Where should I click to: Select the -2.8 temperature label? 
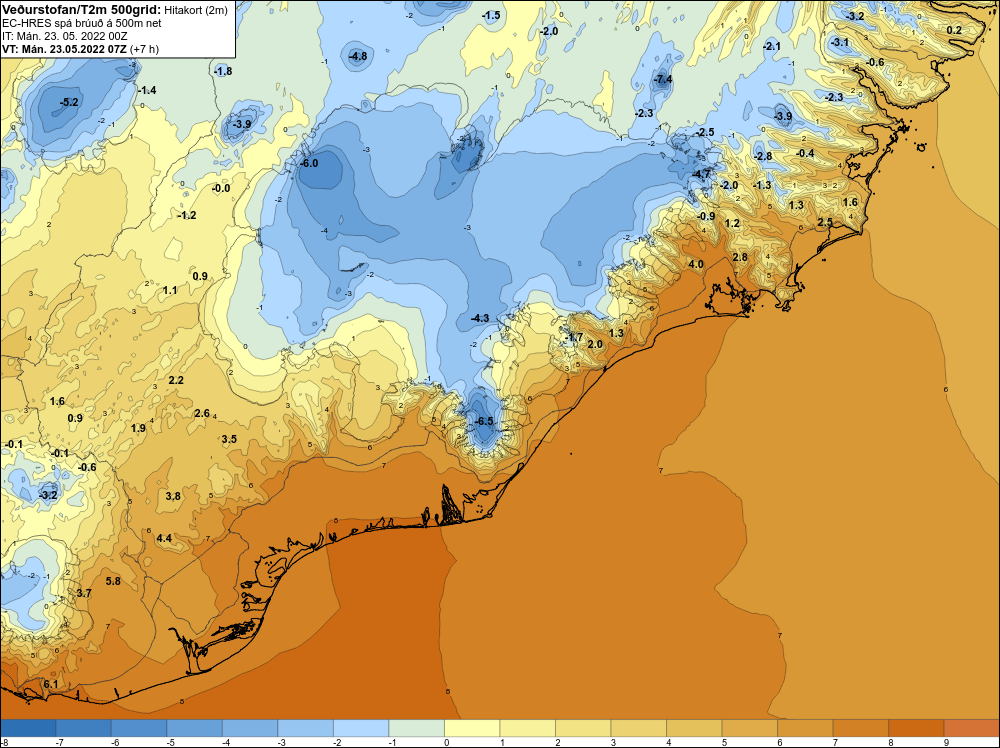coord(763,157)
